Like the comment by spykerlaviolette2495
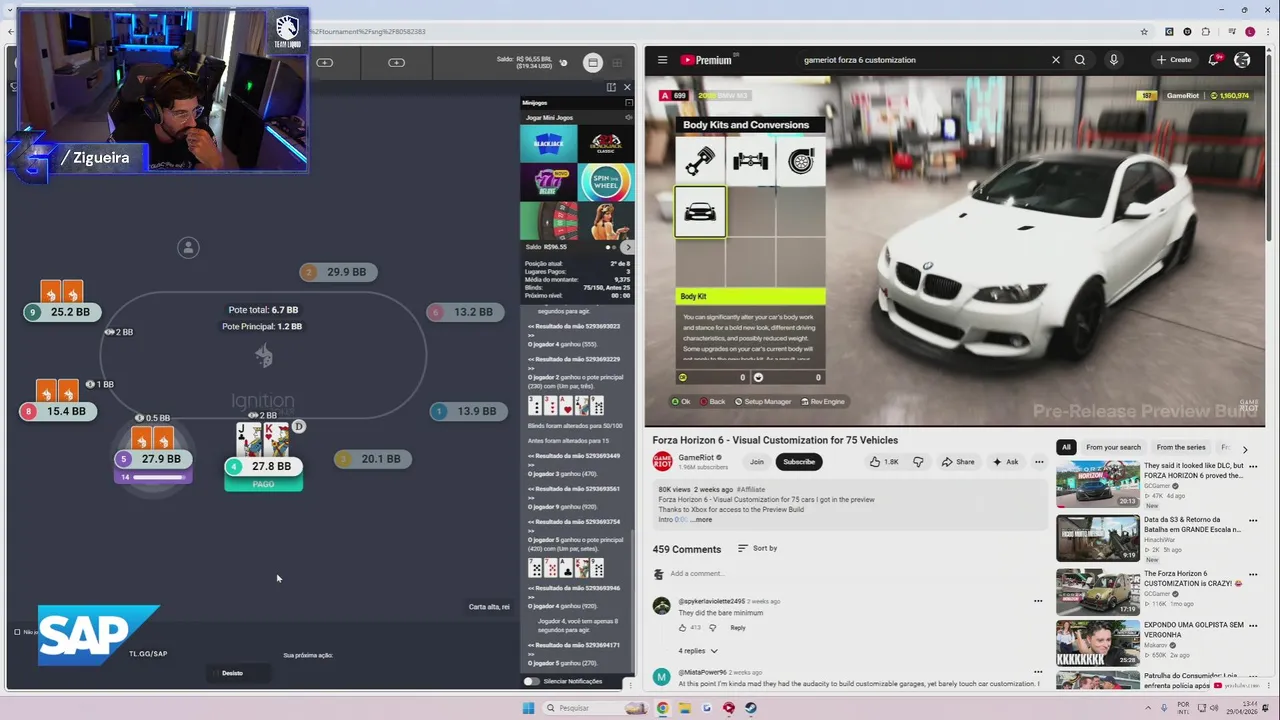Viewport: 1280px width, 720px height. [683, 628]
